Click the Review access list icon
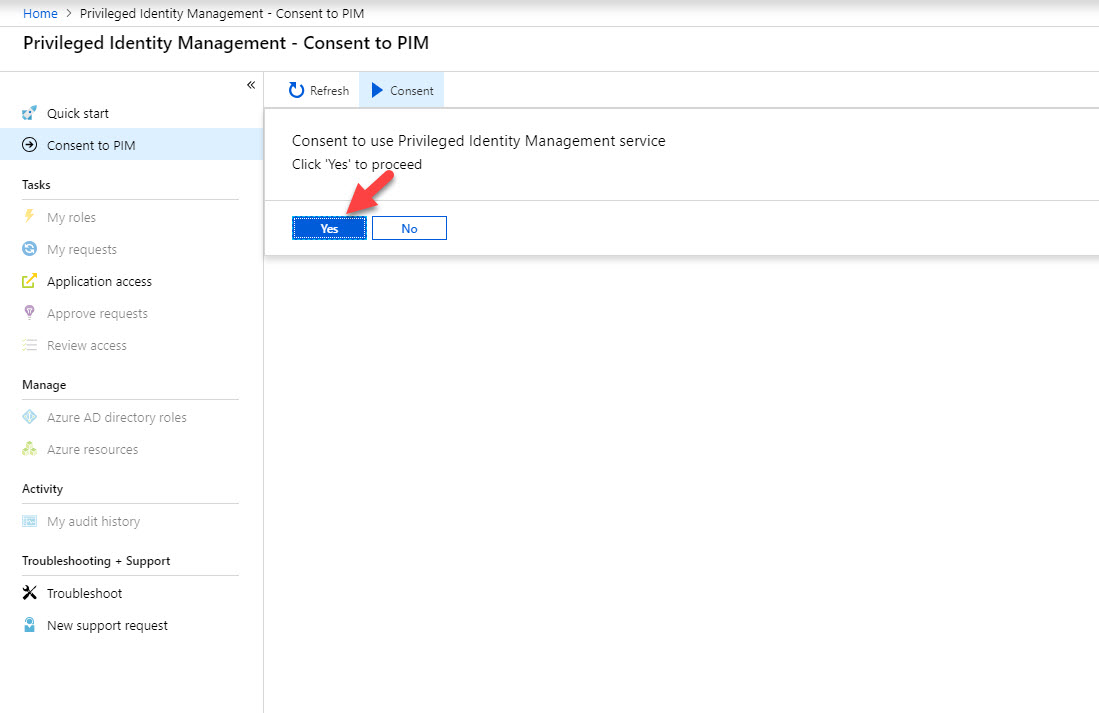Screen dimensions: 1099x713 coord(29,345)
